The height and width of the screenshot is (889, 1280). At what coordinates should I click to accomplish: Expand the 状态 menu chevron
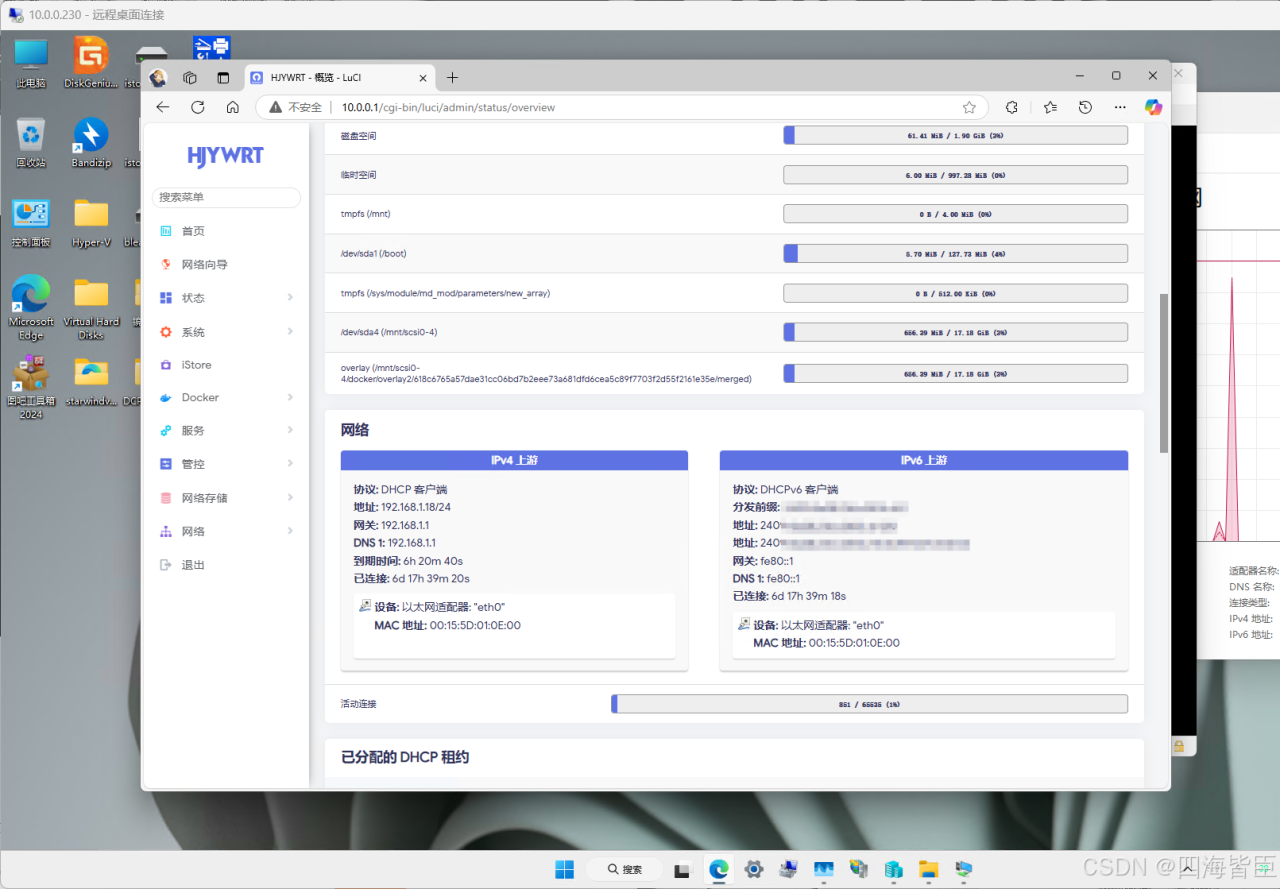(290, 298)
